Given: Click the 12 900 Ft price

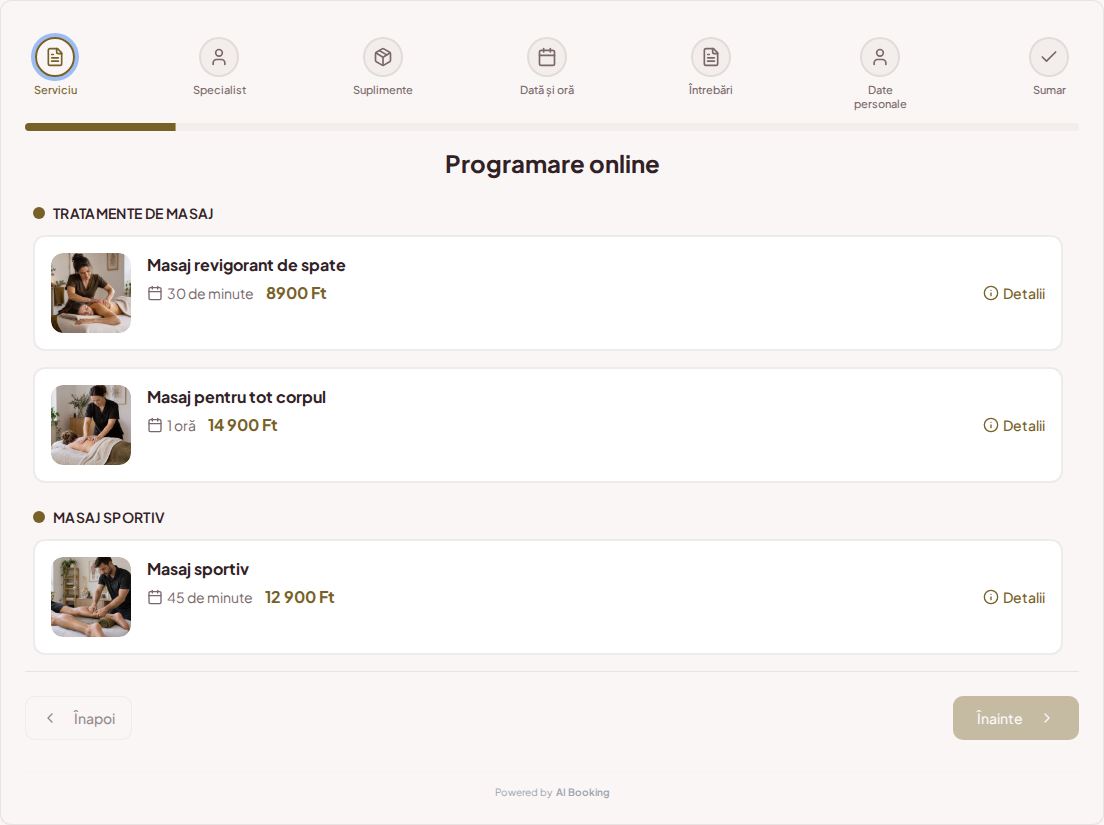Looking at the screenshot, I should [x=300, y=598].
